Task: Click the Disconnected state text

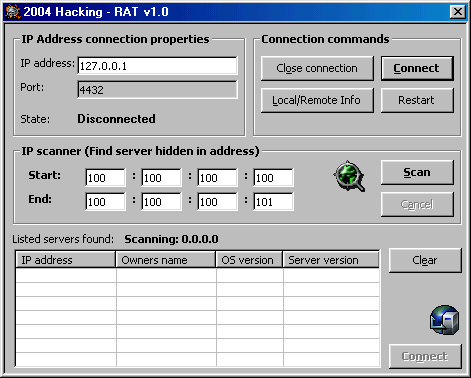Action: click(x=116, y=119)
